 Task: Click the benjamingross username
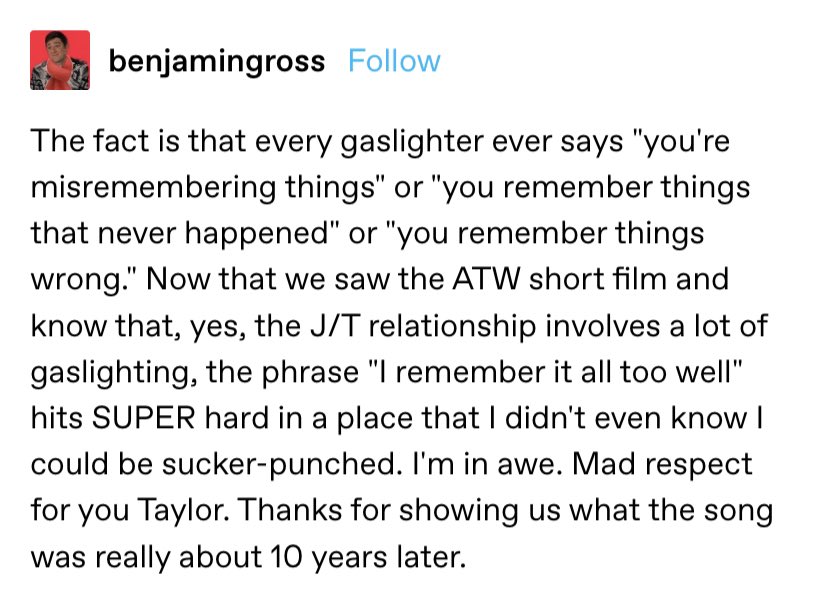click(217, 62)
